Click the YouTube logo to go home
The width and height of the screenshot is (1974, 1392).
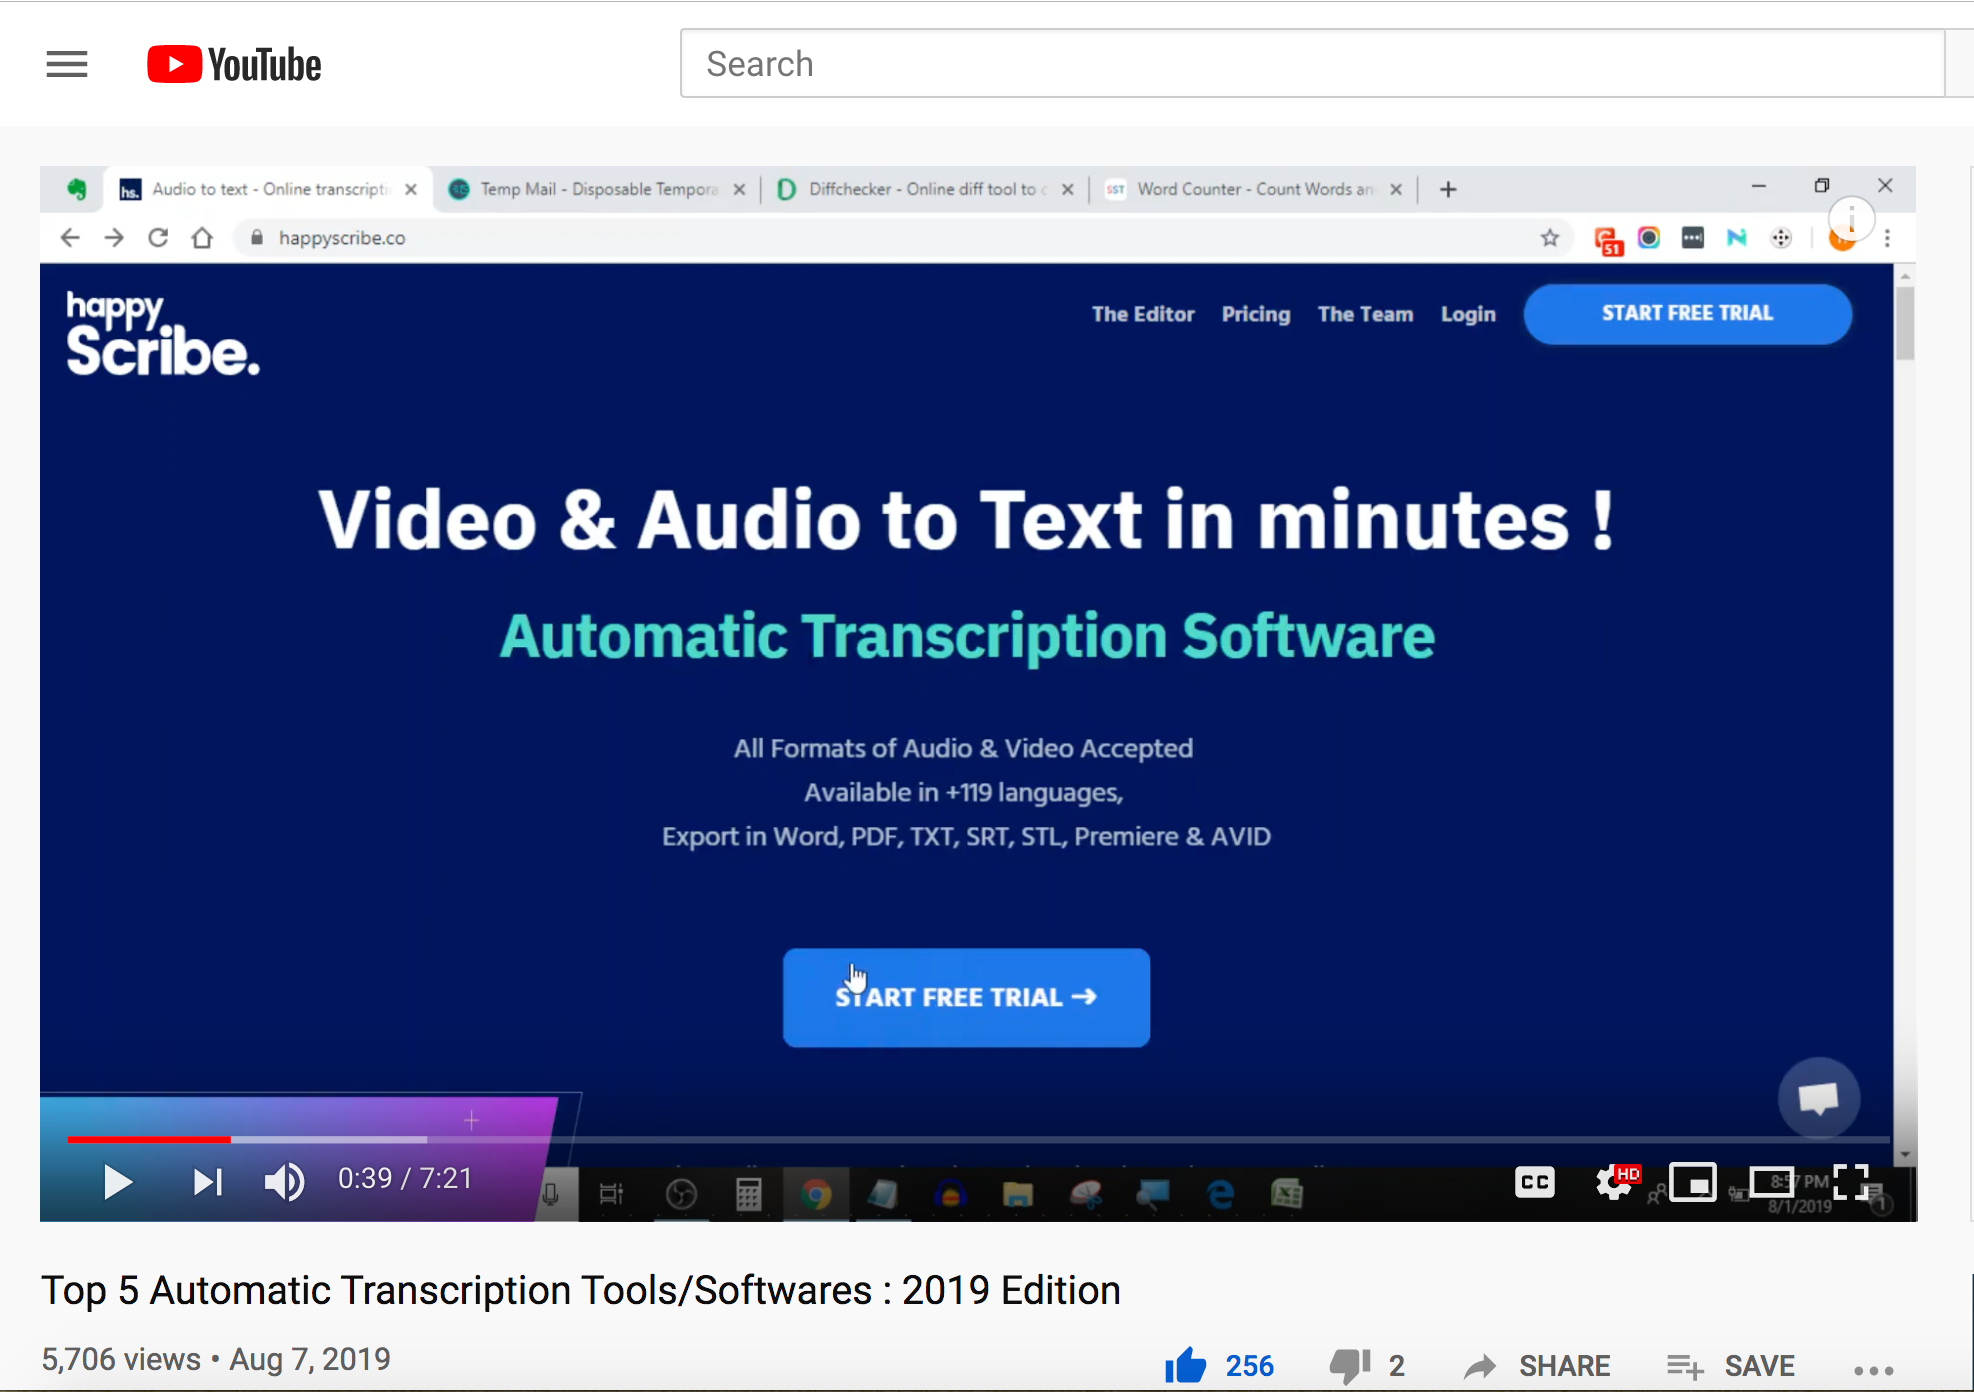pyautogui.click(x=234, y=65)
